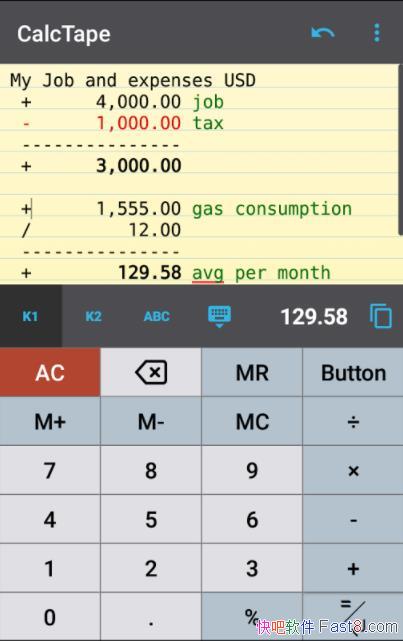
Task: Tap the backspace delete key
Action: coord(151,372)
